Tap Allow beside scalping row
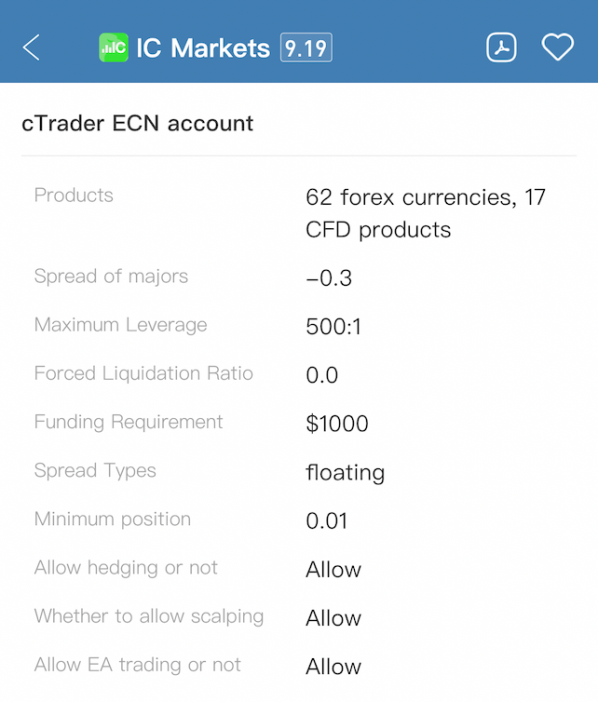The width and height of the screenshot is (598, 702). click(x=333, y=618)
